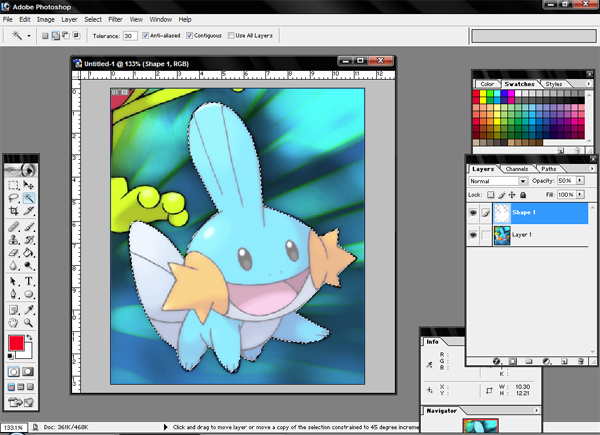Toggle Contiguous checkbox
The width and height of the screenshot is (600, 435).
189,36
